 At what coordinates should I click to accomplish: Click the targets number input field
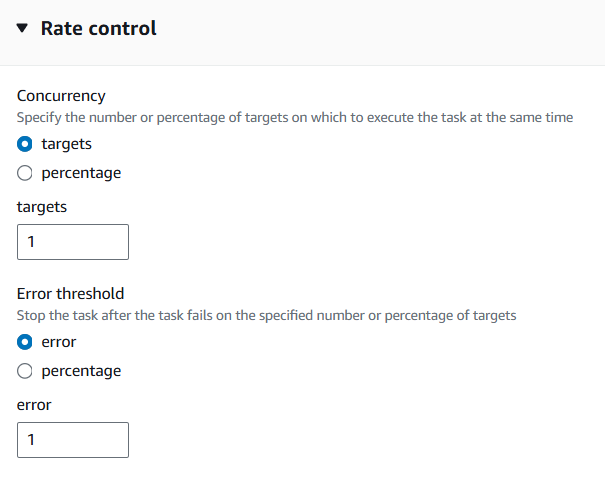(x=73, y=242)
